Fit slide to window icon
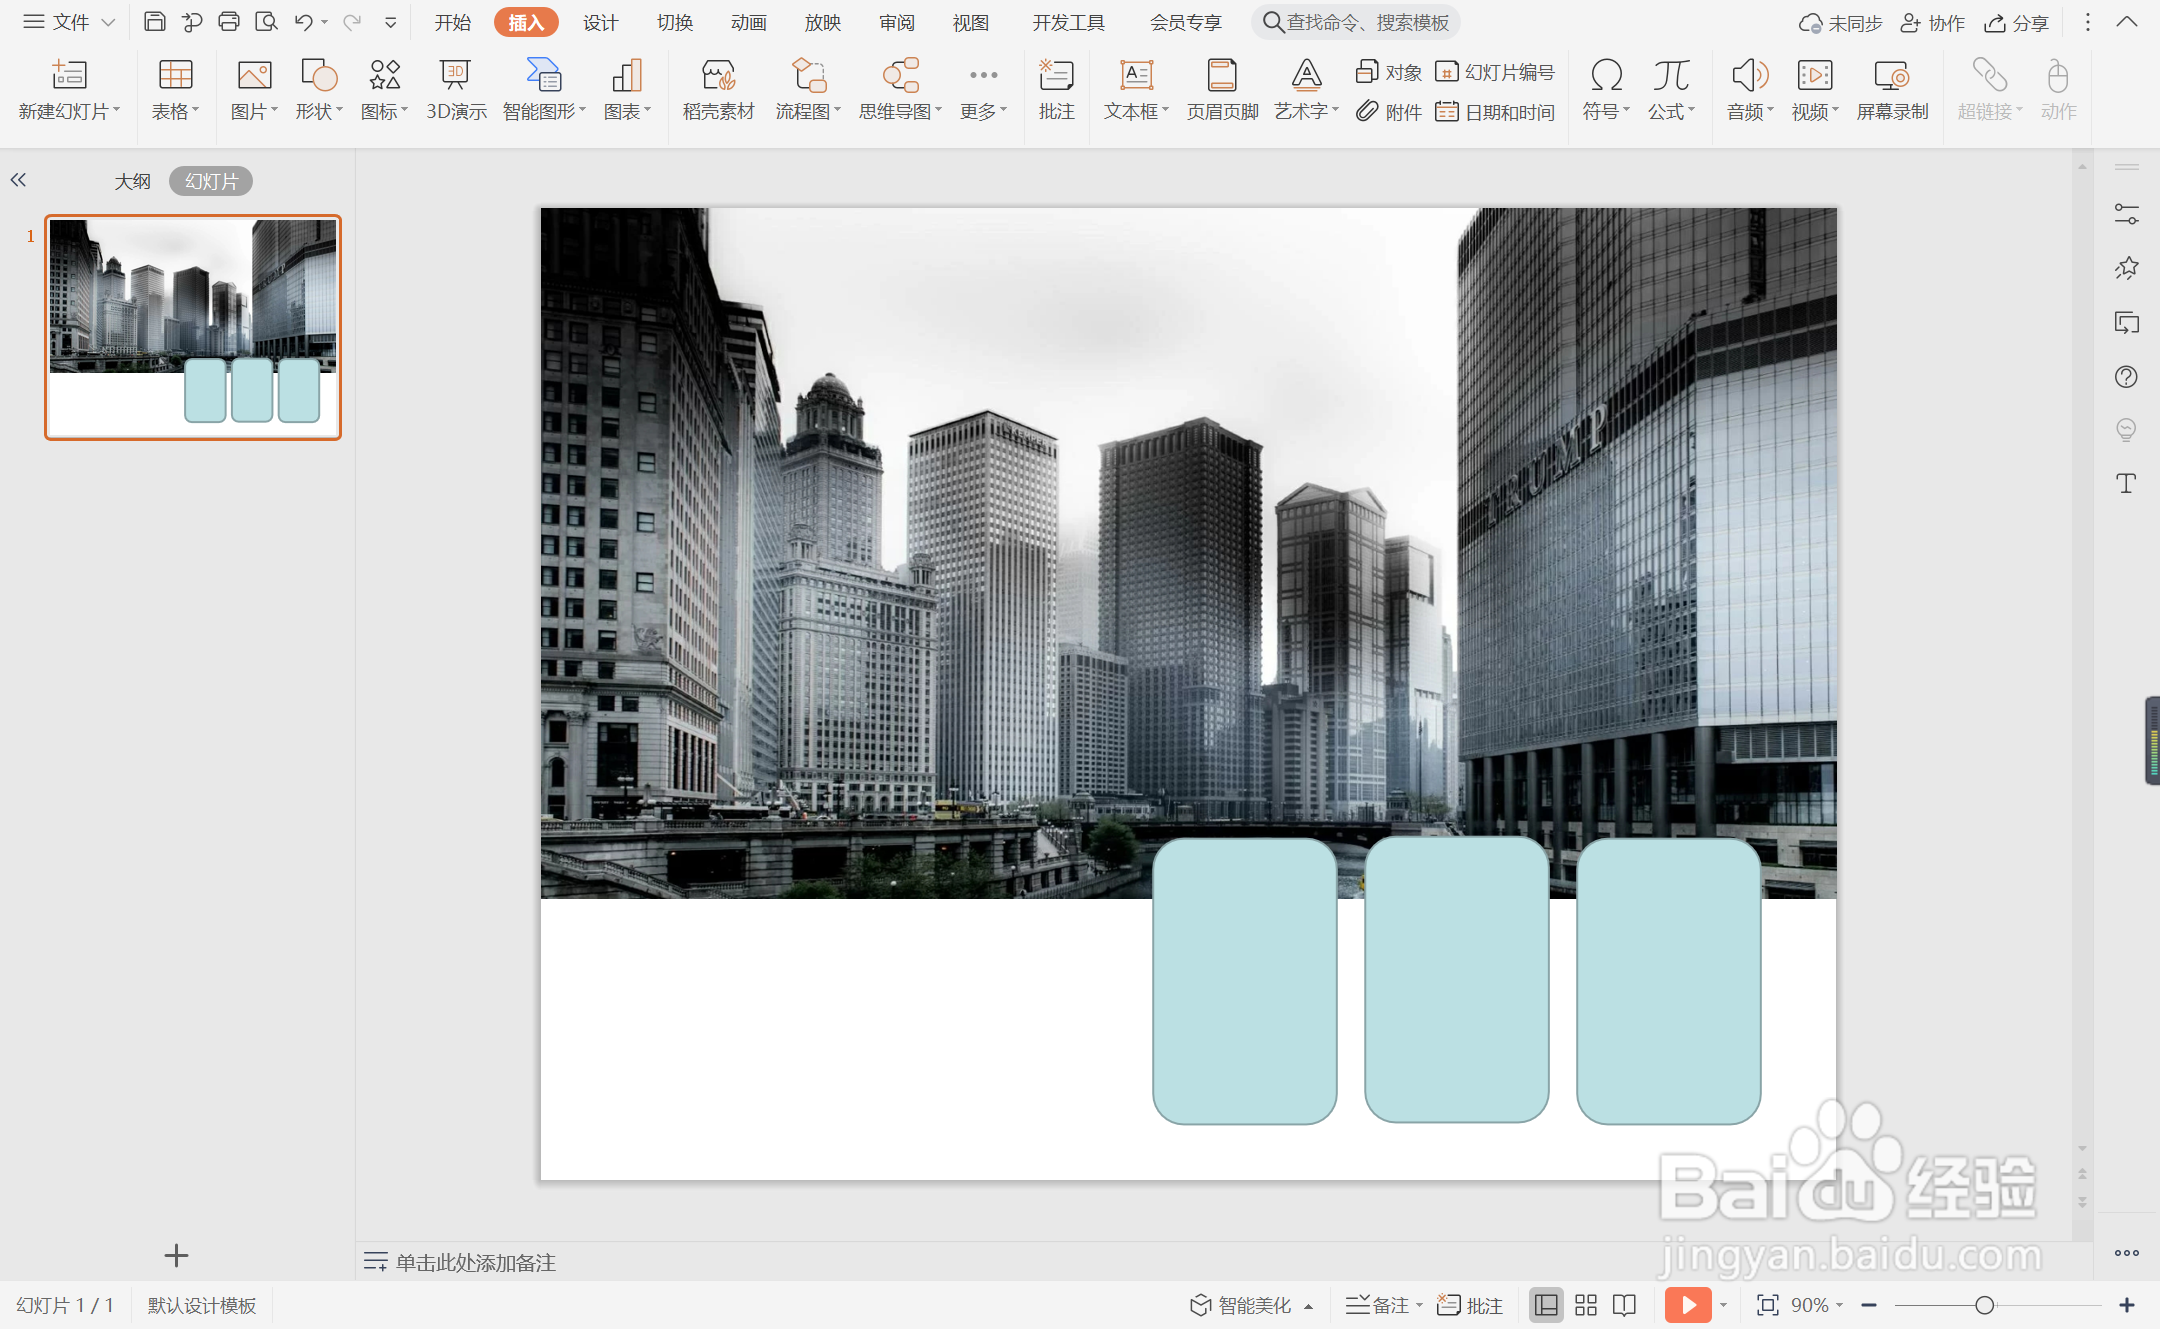This screenshot has height=1329, width=2160. tap(1767, 1305)
